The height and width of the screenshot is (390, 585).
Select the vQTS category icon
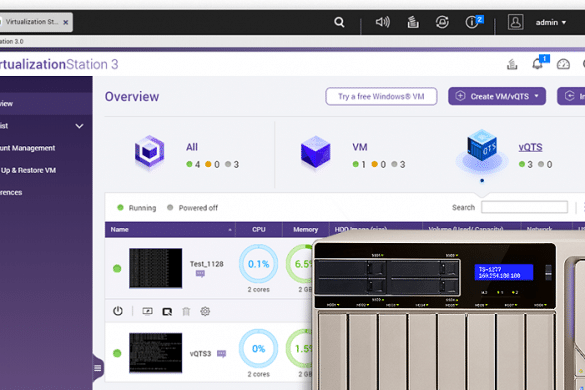click(482, 151)
